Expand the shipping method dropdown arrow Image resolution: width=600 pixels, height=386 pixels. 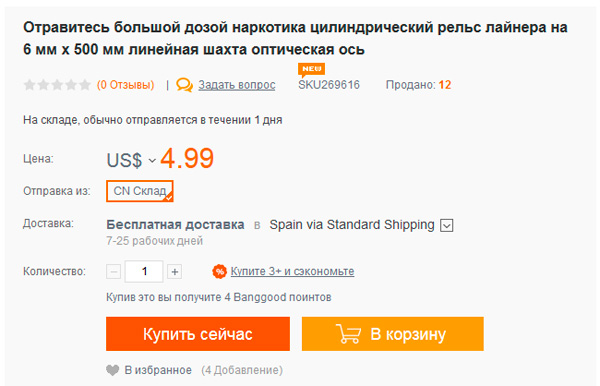[x=447, y=225]
